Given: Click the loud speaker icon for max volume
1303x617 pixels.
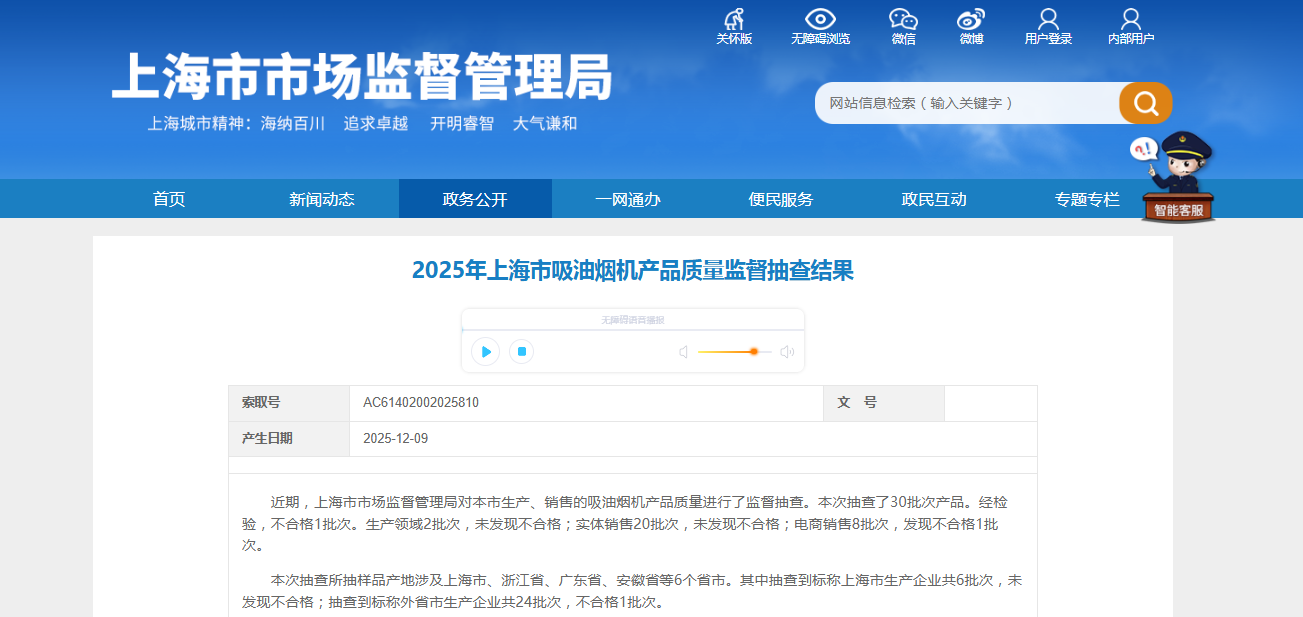Looking at the screenshot, I should (x=787, y=352).
